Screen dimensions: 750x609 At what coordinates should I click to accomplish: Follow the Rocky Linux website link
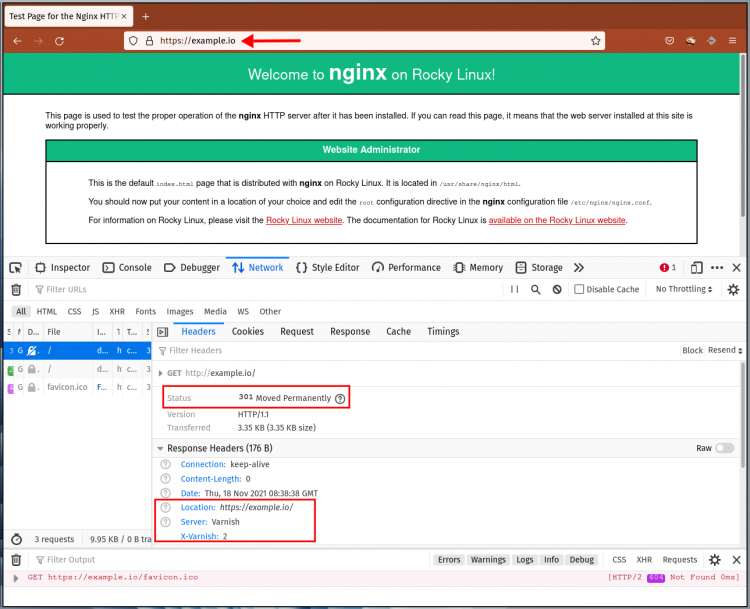click(x=304, y=220)
